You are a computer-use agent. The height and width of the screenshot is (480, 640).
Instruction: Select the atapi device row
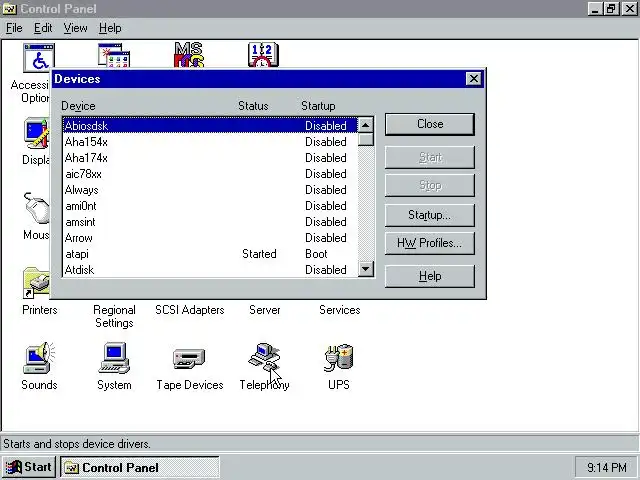click(210, 254)
